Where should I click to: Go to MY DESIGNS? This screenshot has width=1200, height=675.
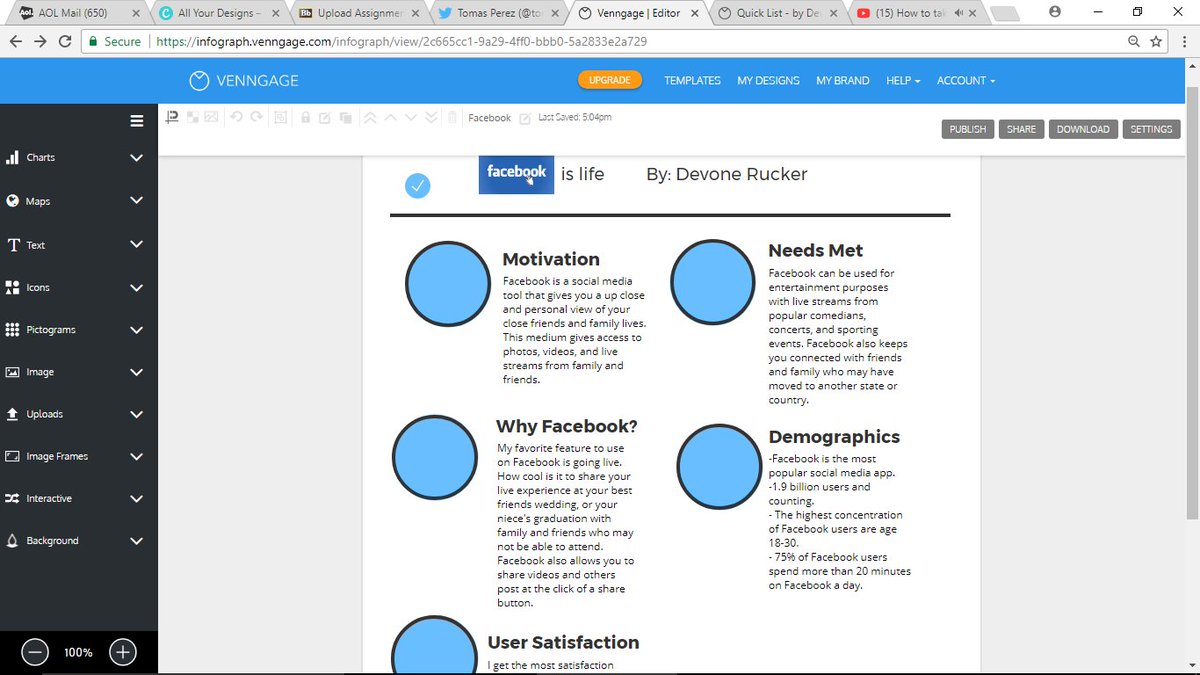tap(768, 81)
